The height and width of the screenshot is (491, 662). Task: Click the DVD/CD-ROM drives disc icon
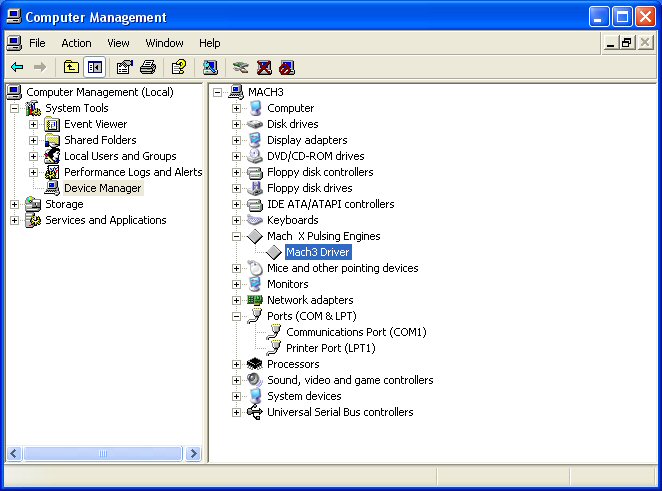[x=255, y=156]
